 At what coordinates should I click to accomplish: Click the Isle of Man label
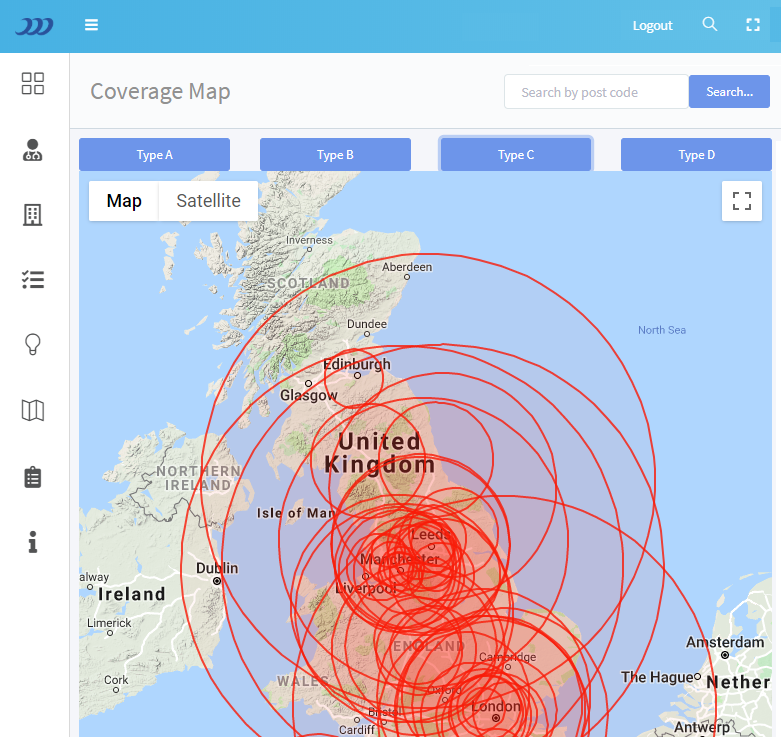(296, 513)
